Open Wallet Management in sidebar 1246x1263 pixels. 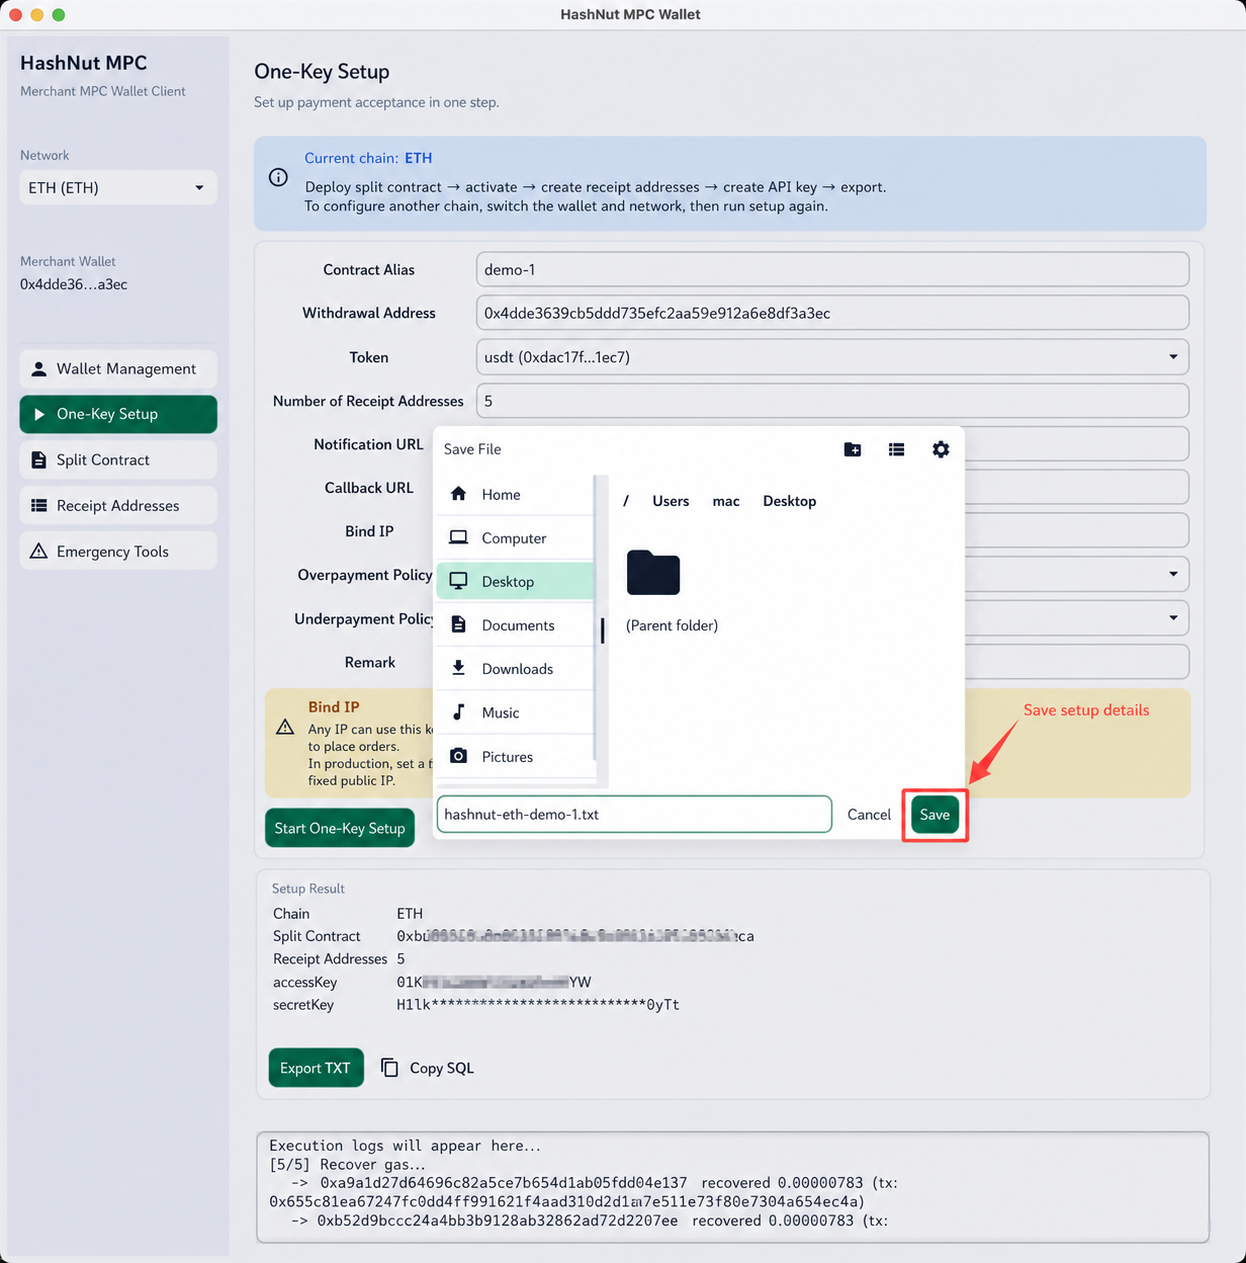(118, 369)
